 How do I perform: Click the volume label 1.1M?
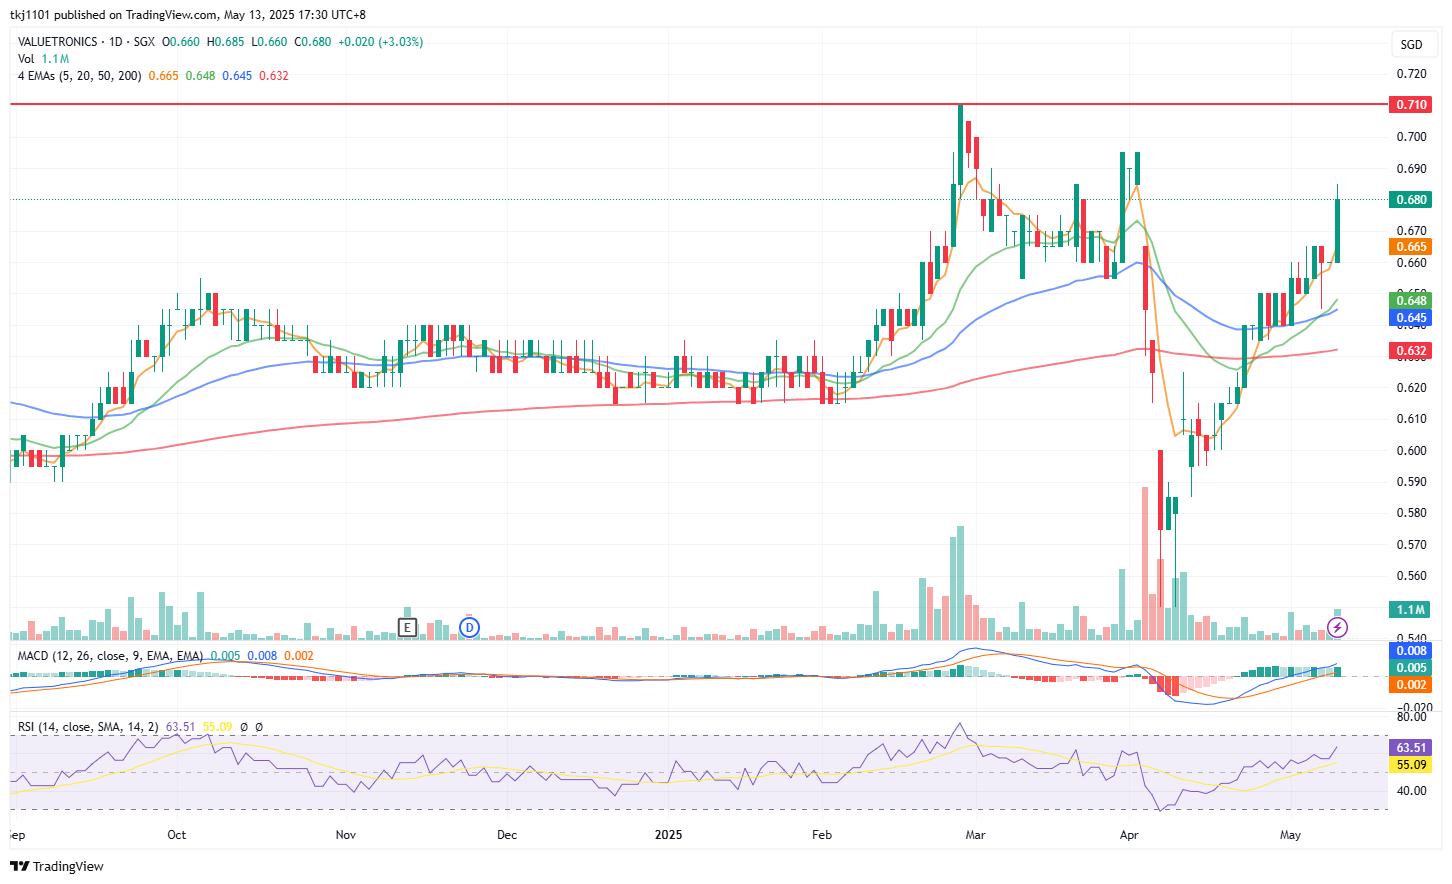[x=1411, y=609]
